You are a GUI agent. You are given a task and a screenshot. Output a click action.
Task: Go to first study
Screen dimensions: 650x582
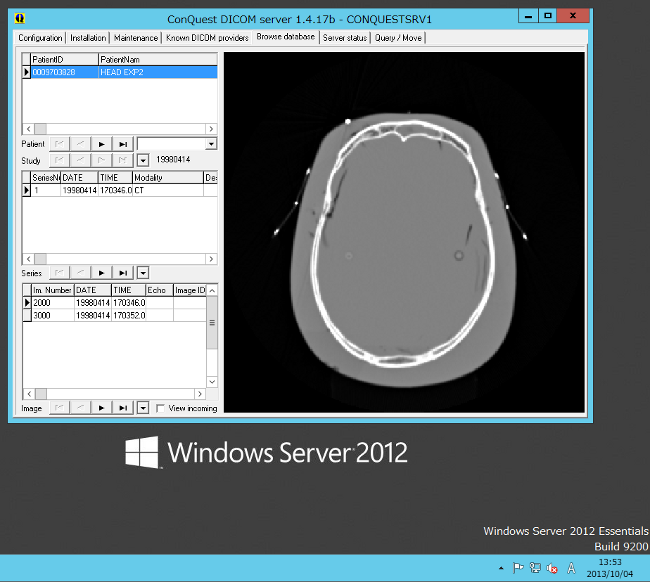(59, 160)
